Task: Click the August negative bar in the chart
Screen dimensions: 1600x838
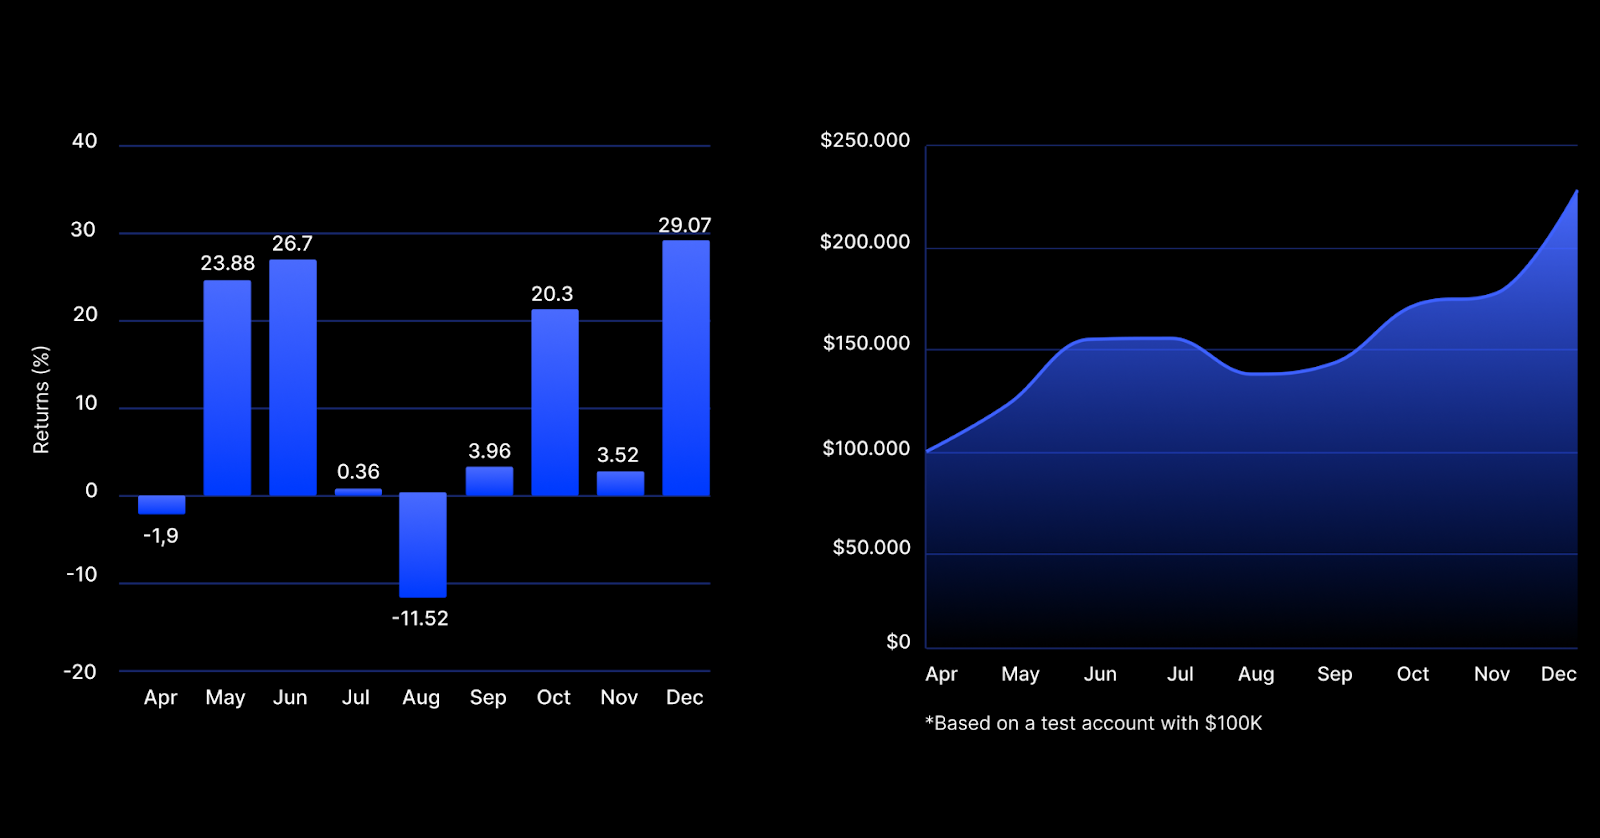Action: (x=423, y=544)
